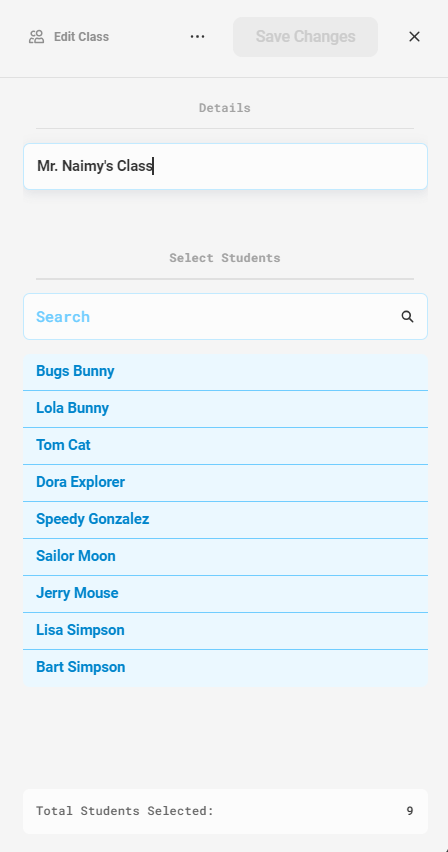The image size is (448, 852).
Task: Open the three-dots more options menu
Action: (197, 36)
